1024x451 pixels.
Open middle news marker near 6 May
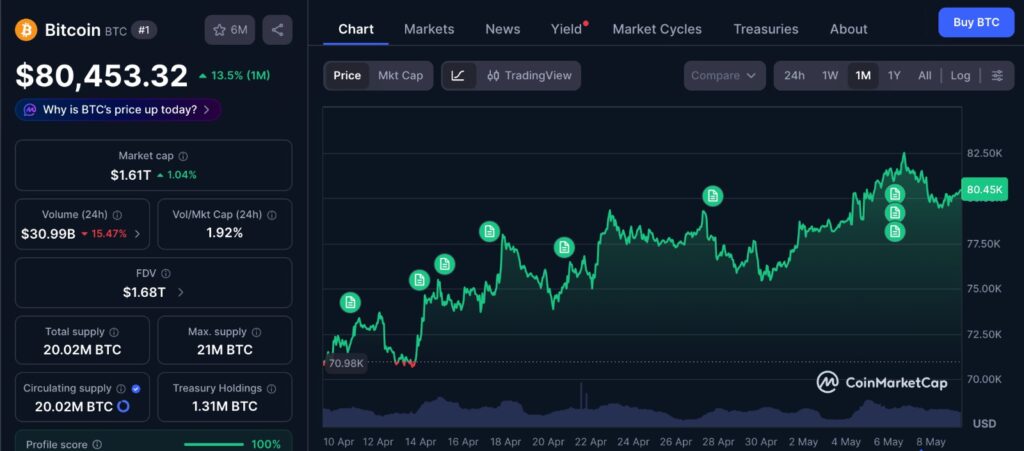tap(895, 212)
